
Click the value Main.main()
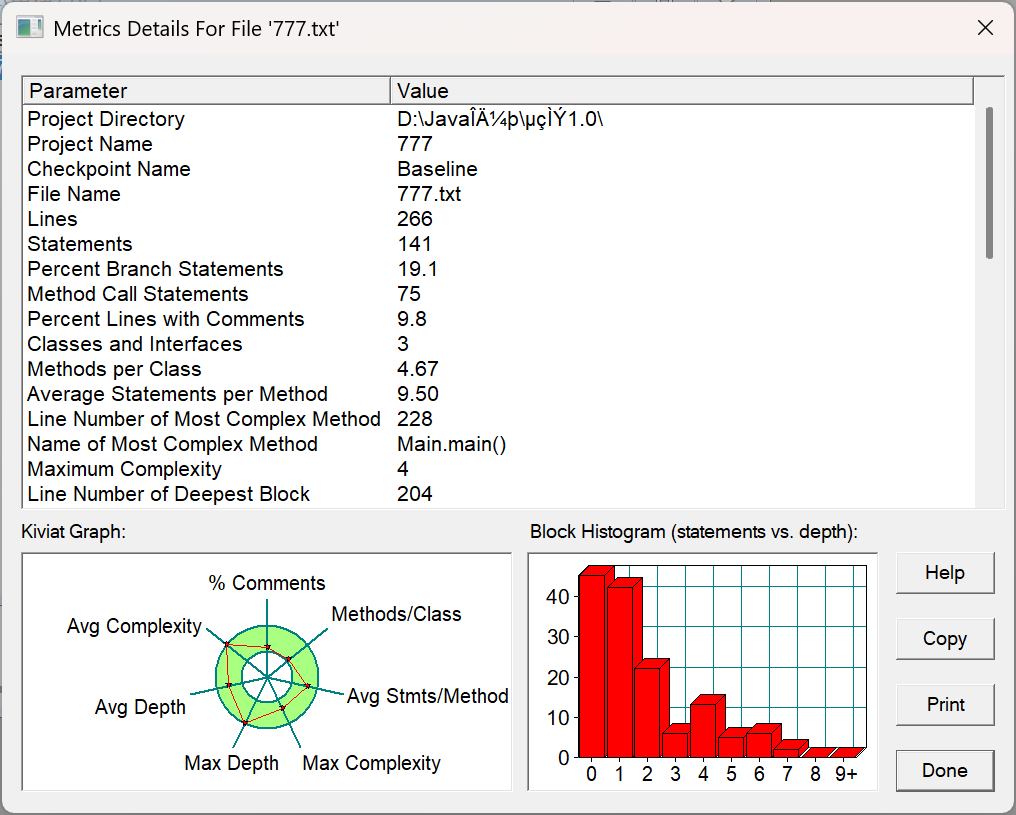point(452,444)
